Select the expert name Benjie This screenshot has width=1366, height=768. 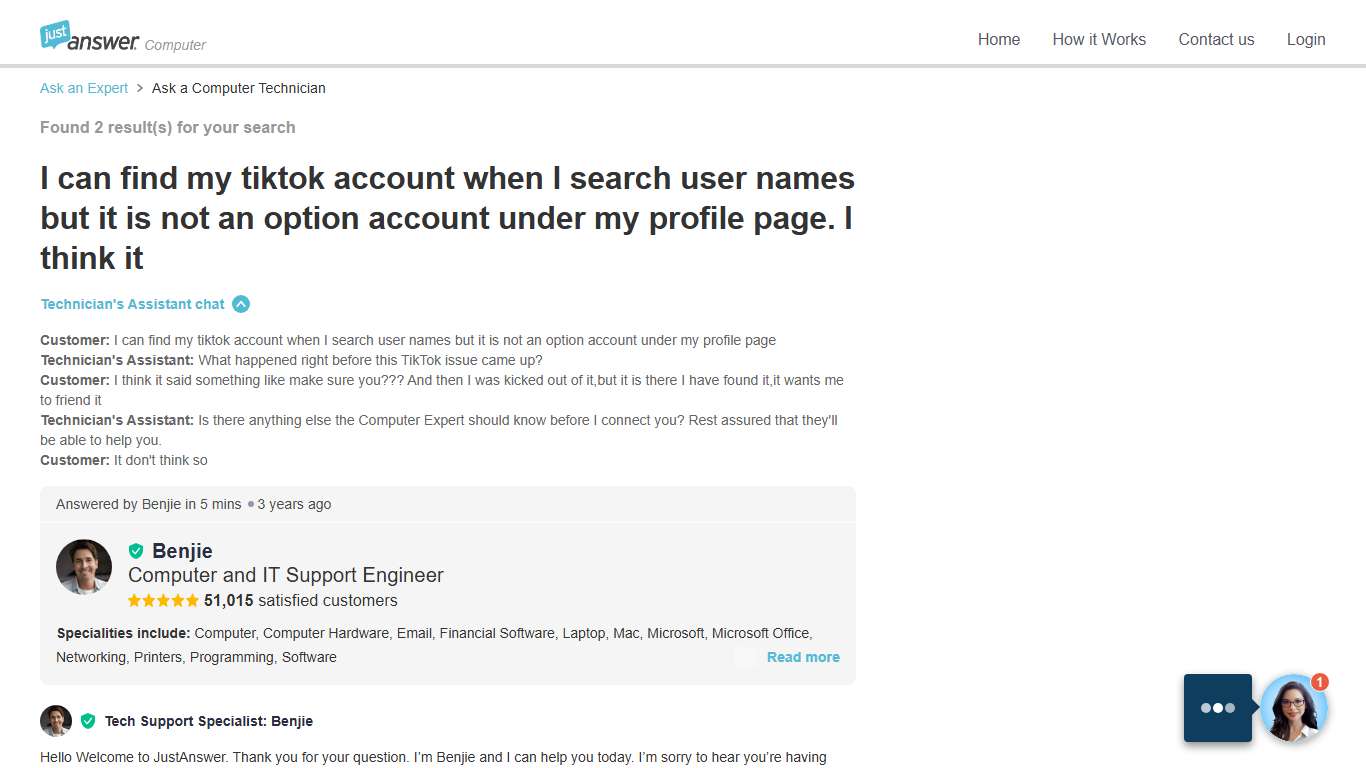182,551
